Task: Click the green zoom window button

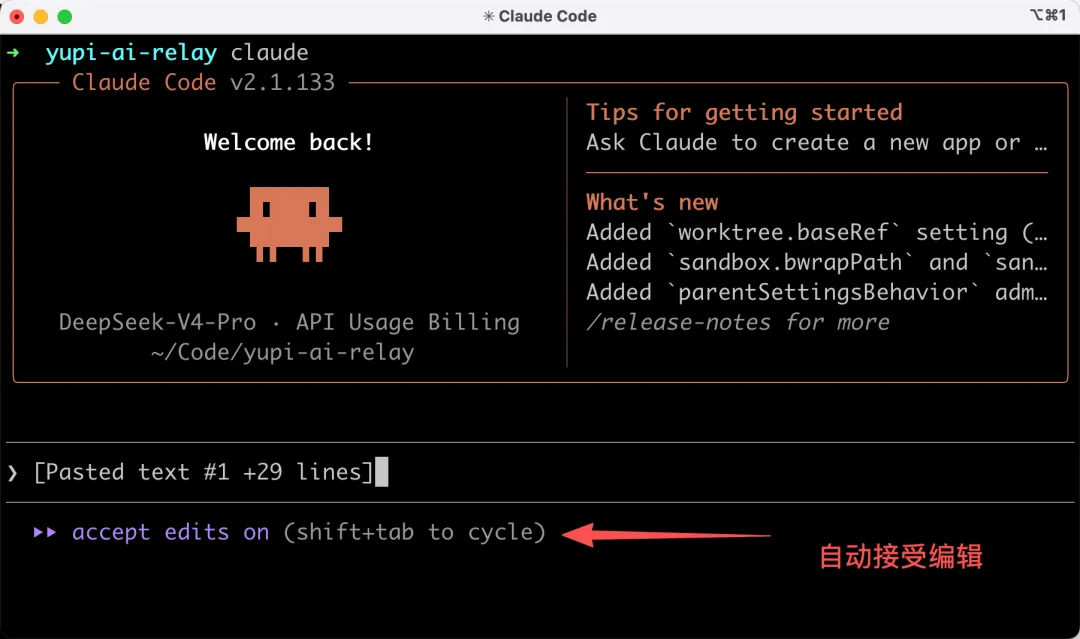Action: [65, 17]
